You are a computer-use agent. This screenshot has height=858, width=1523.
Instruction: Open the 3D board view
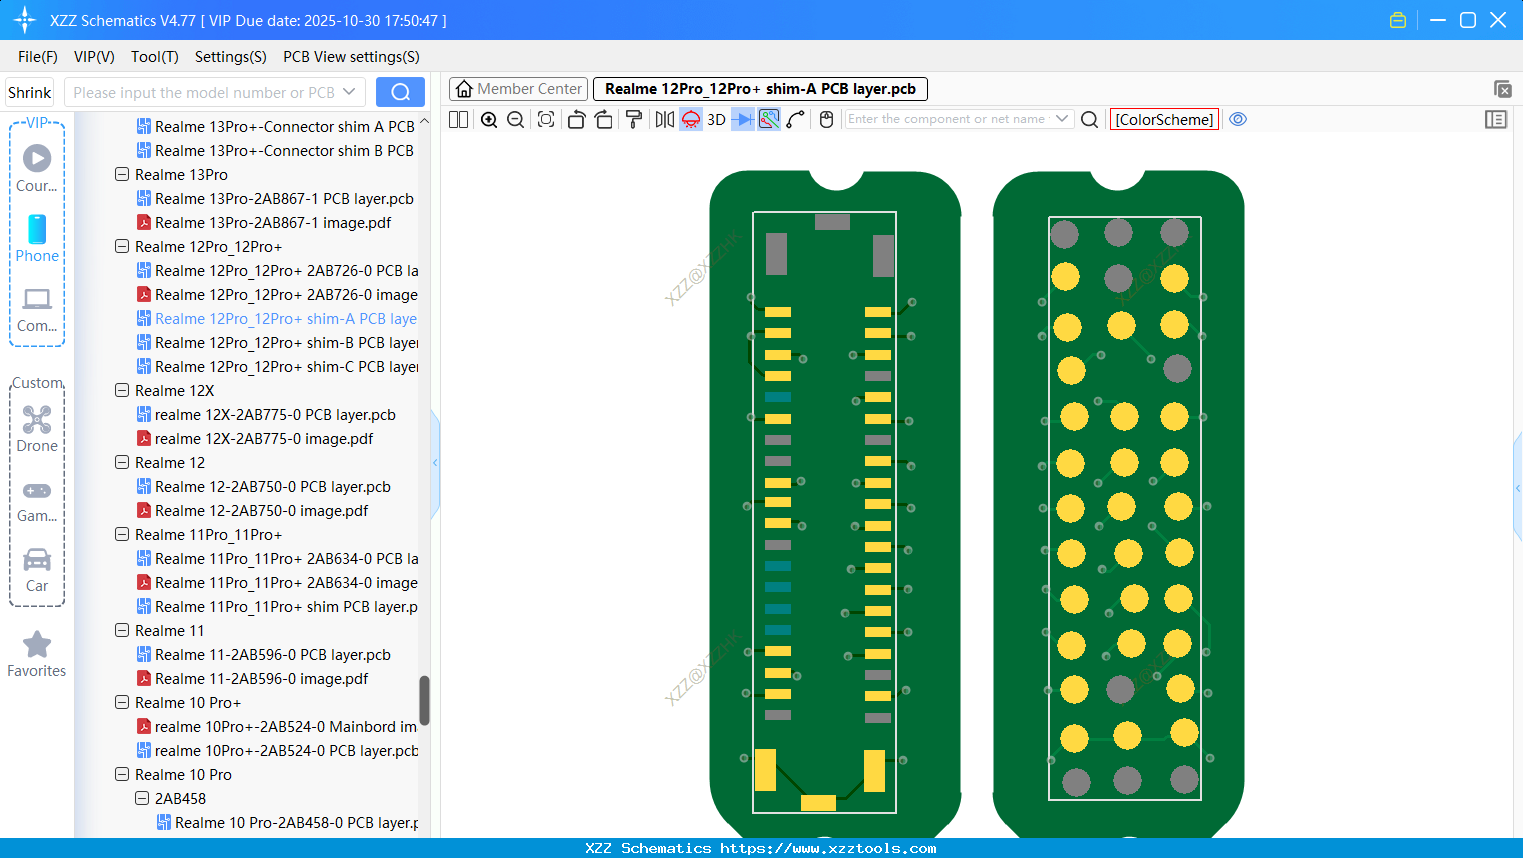(715, 119)
